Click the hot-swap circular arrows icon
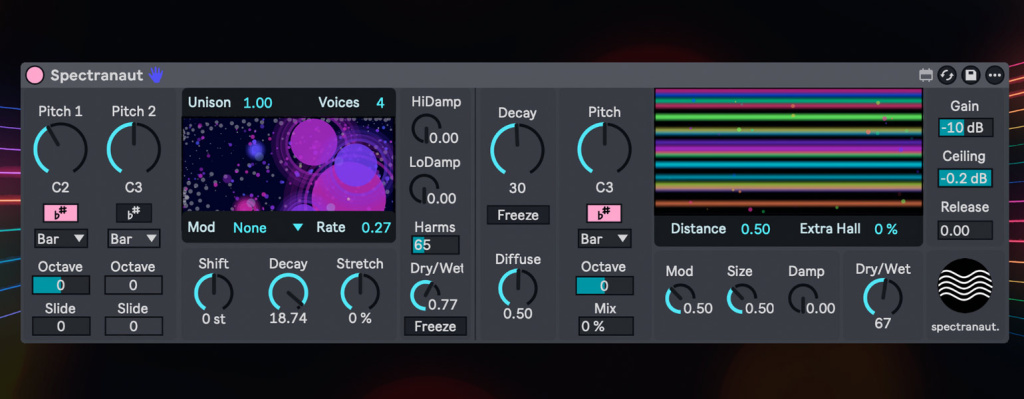 coord(946,75)
